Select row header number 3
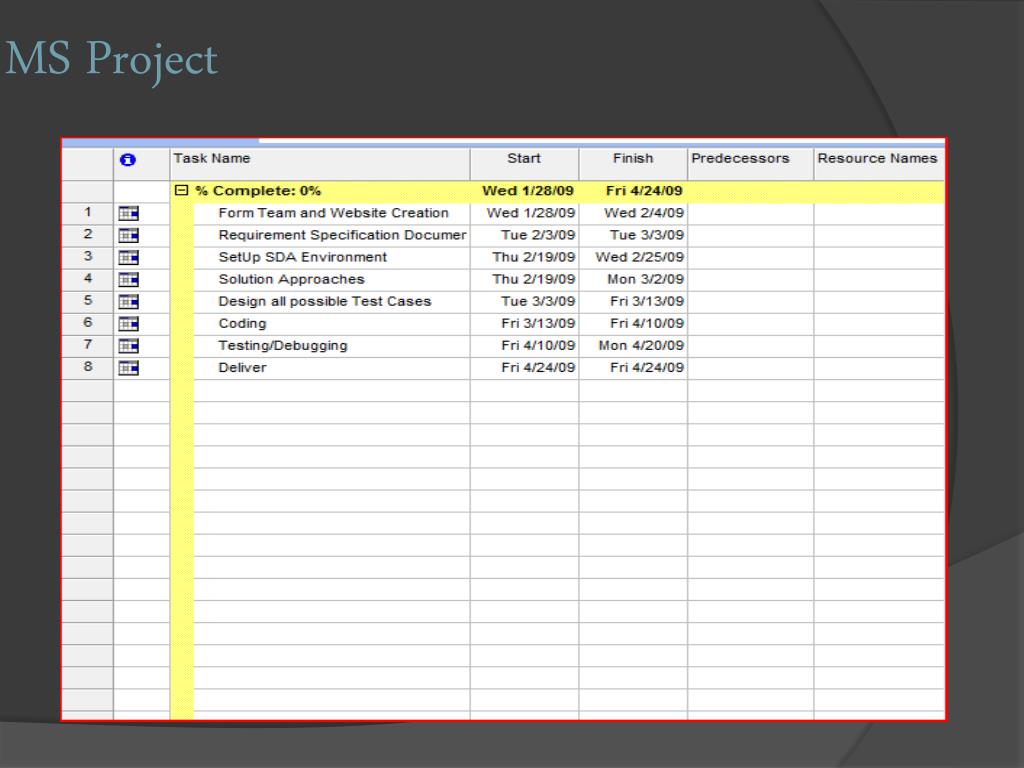Screen dimensions: 1024x768 88,257
